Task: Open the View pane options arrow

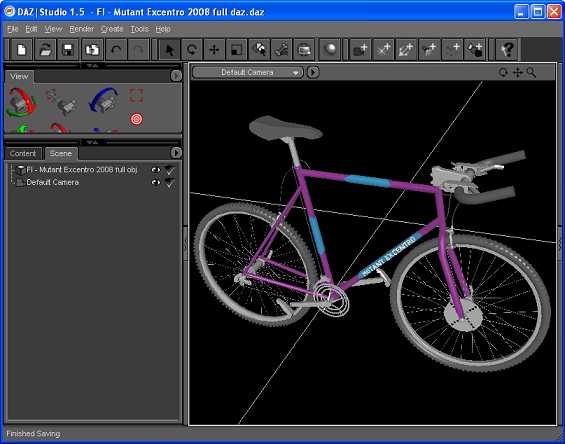Action: pos(176,76)
